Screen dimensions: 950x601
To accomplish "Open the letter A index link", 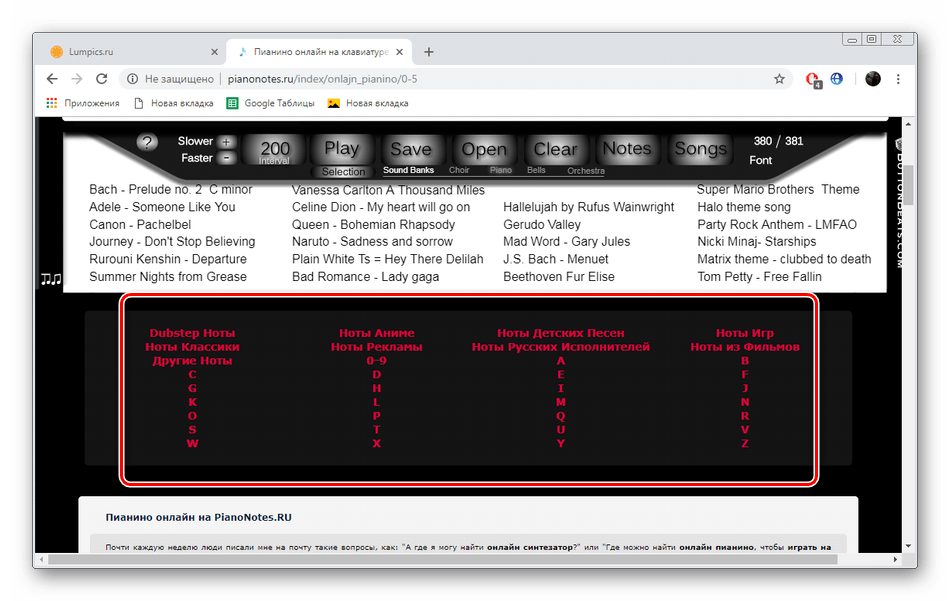I will coord(560,361).
